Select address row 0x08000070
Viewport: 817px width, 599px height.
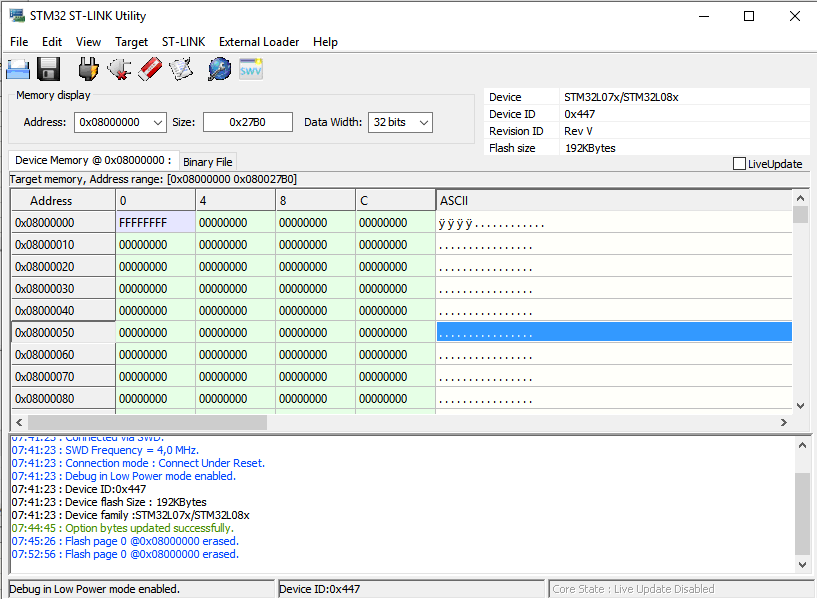coord(63,377)
